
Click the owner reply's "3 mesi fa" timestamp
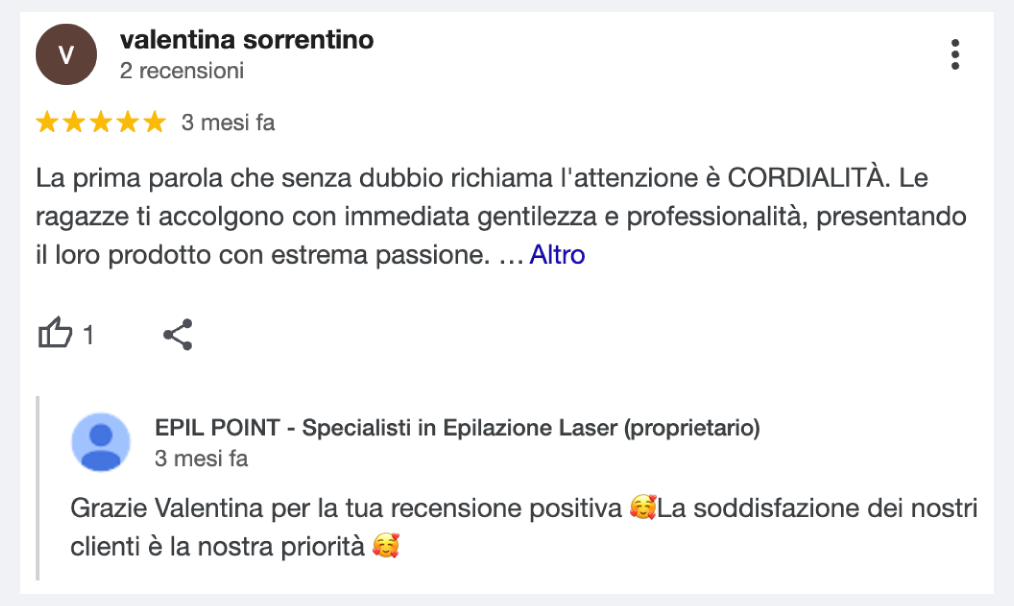(x=201, y=459)
